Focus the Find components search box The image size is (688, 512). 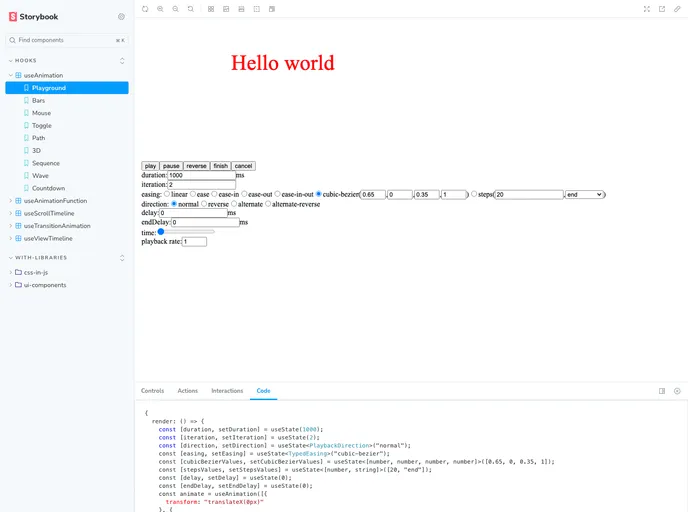click(x=67, y=40)
